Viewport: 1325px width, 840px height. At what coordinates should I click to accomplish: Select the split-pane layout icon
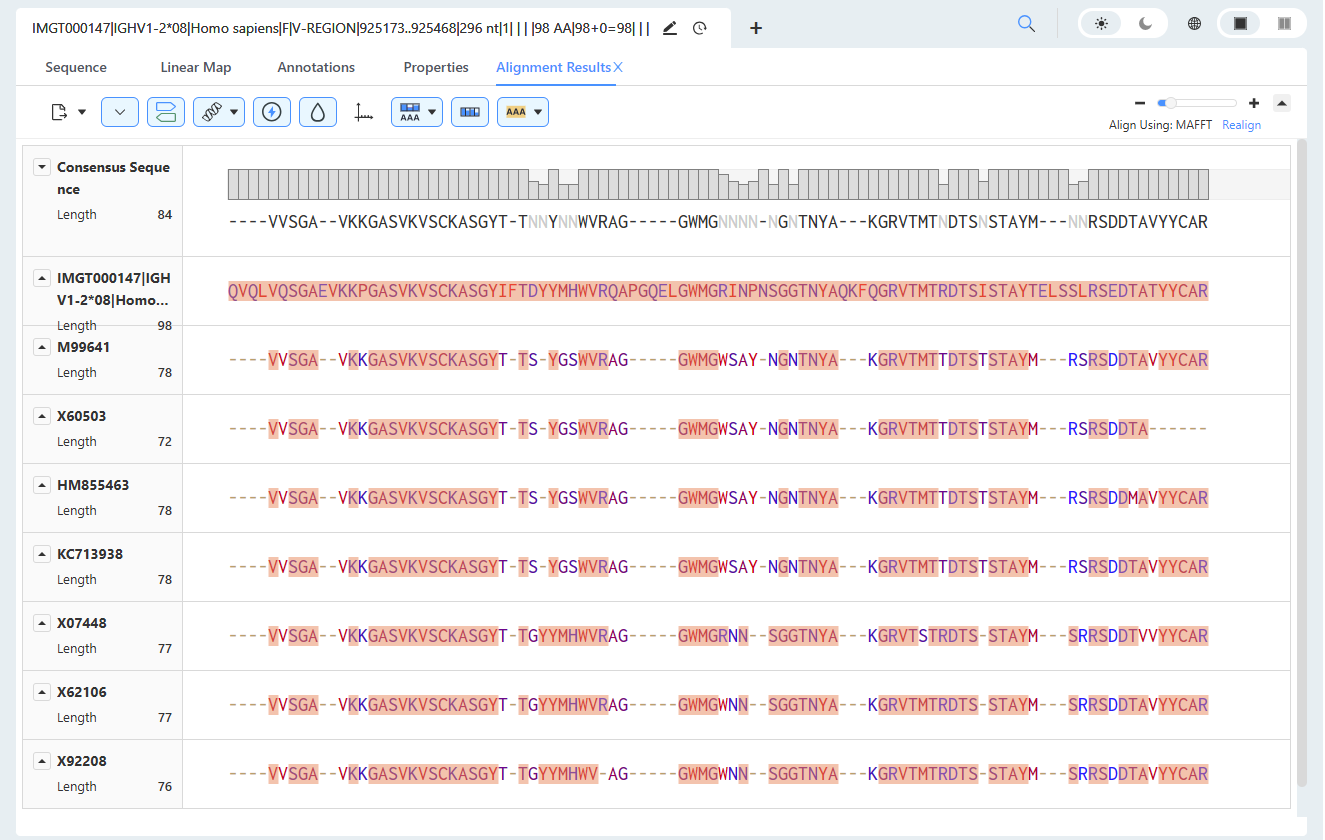pos(1284,24)
